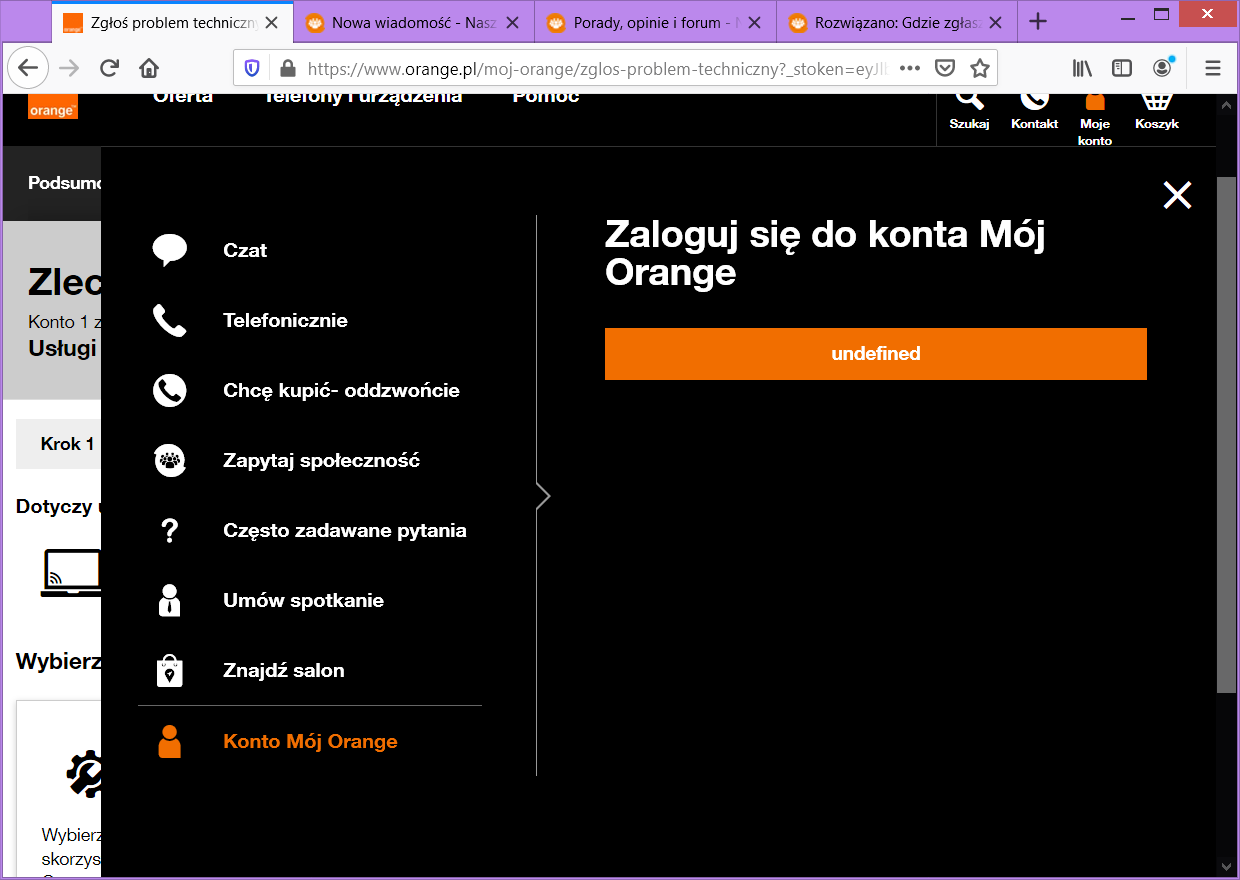The image size is (1240, 880).
Task: Open the Firefox hamburger menu
Action: pos(1213,68)
